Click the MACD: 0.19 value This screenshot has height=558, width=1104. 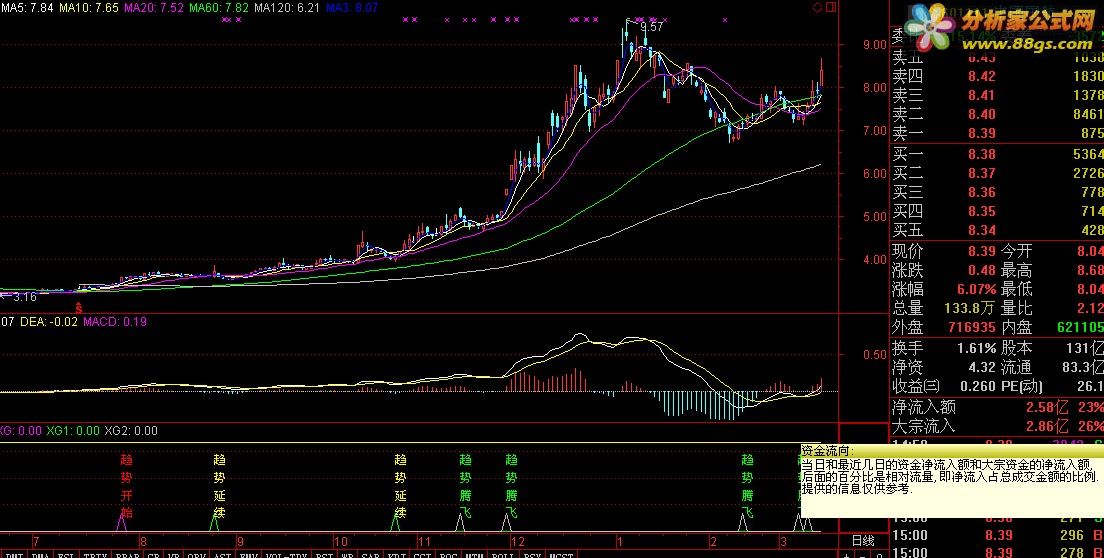115,322
